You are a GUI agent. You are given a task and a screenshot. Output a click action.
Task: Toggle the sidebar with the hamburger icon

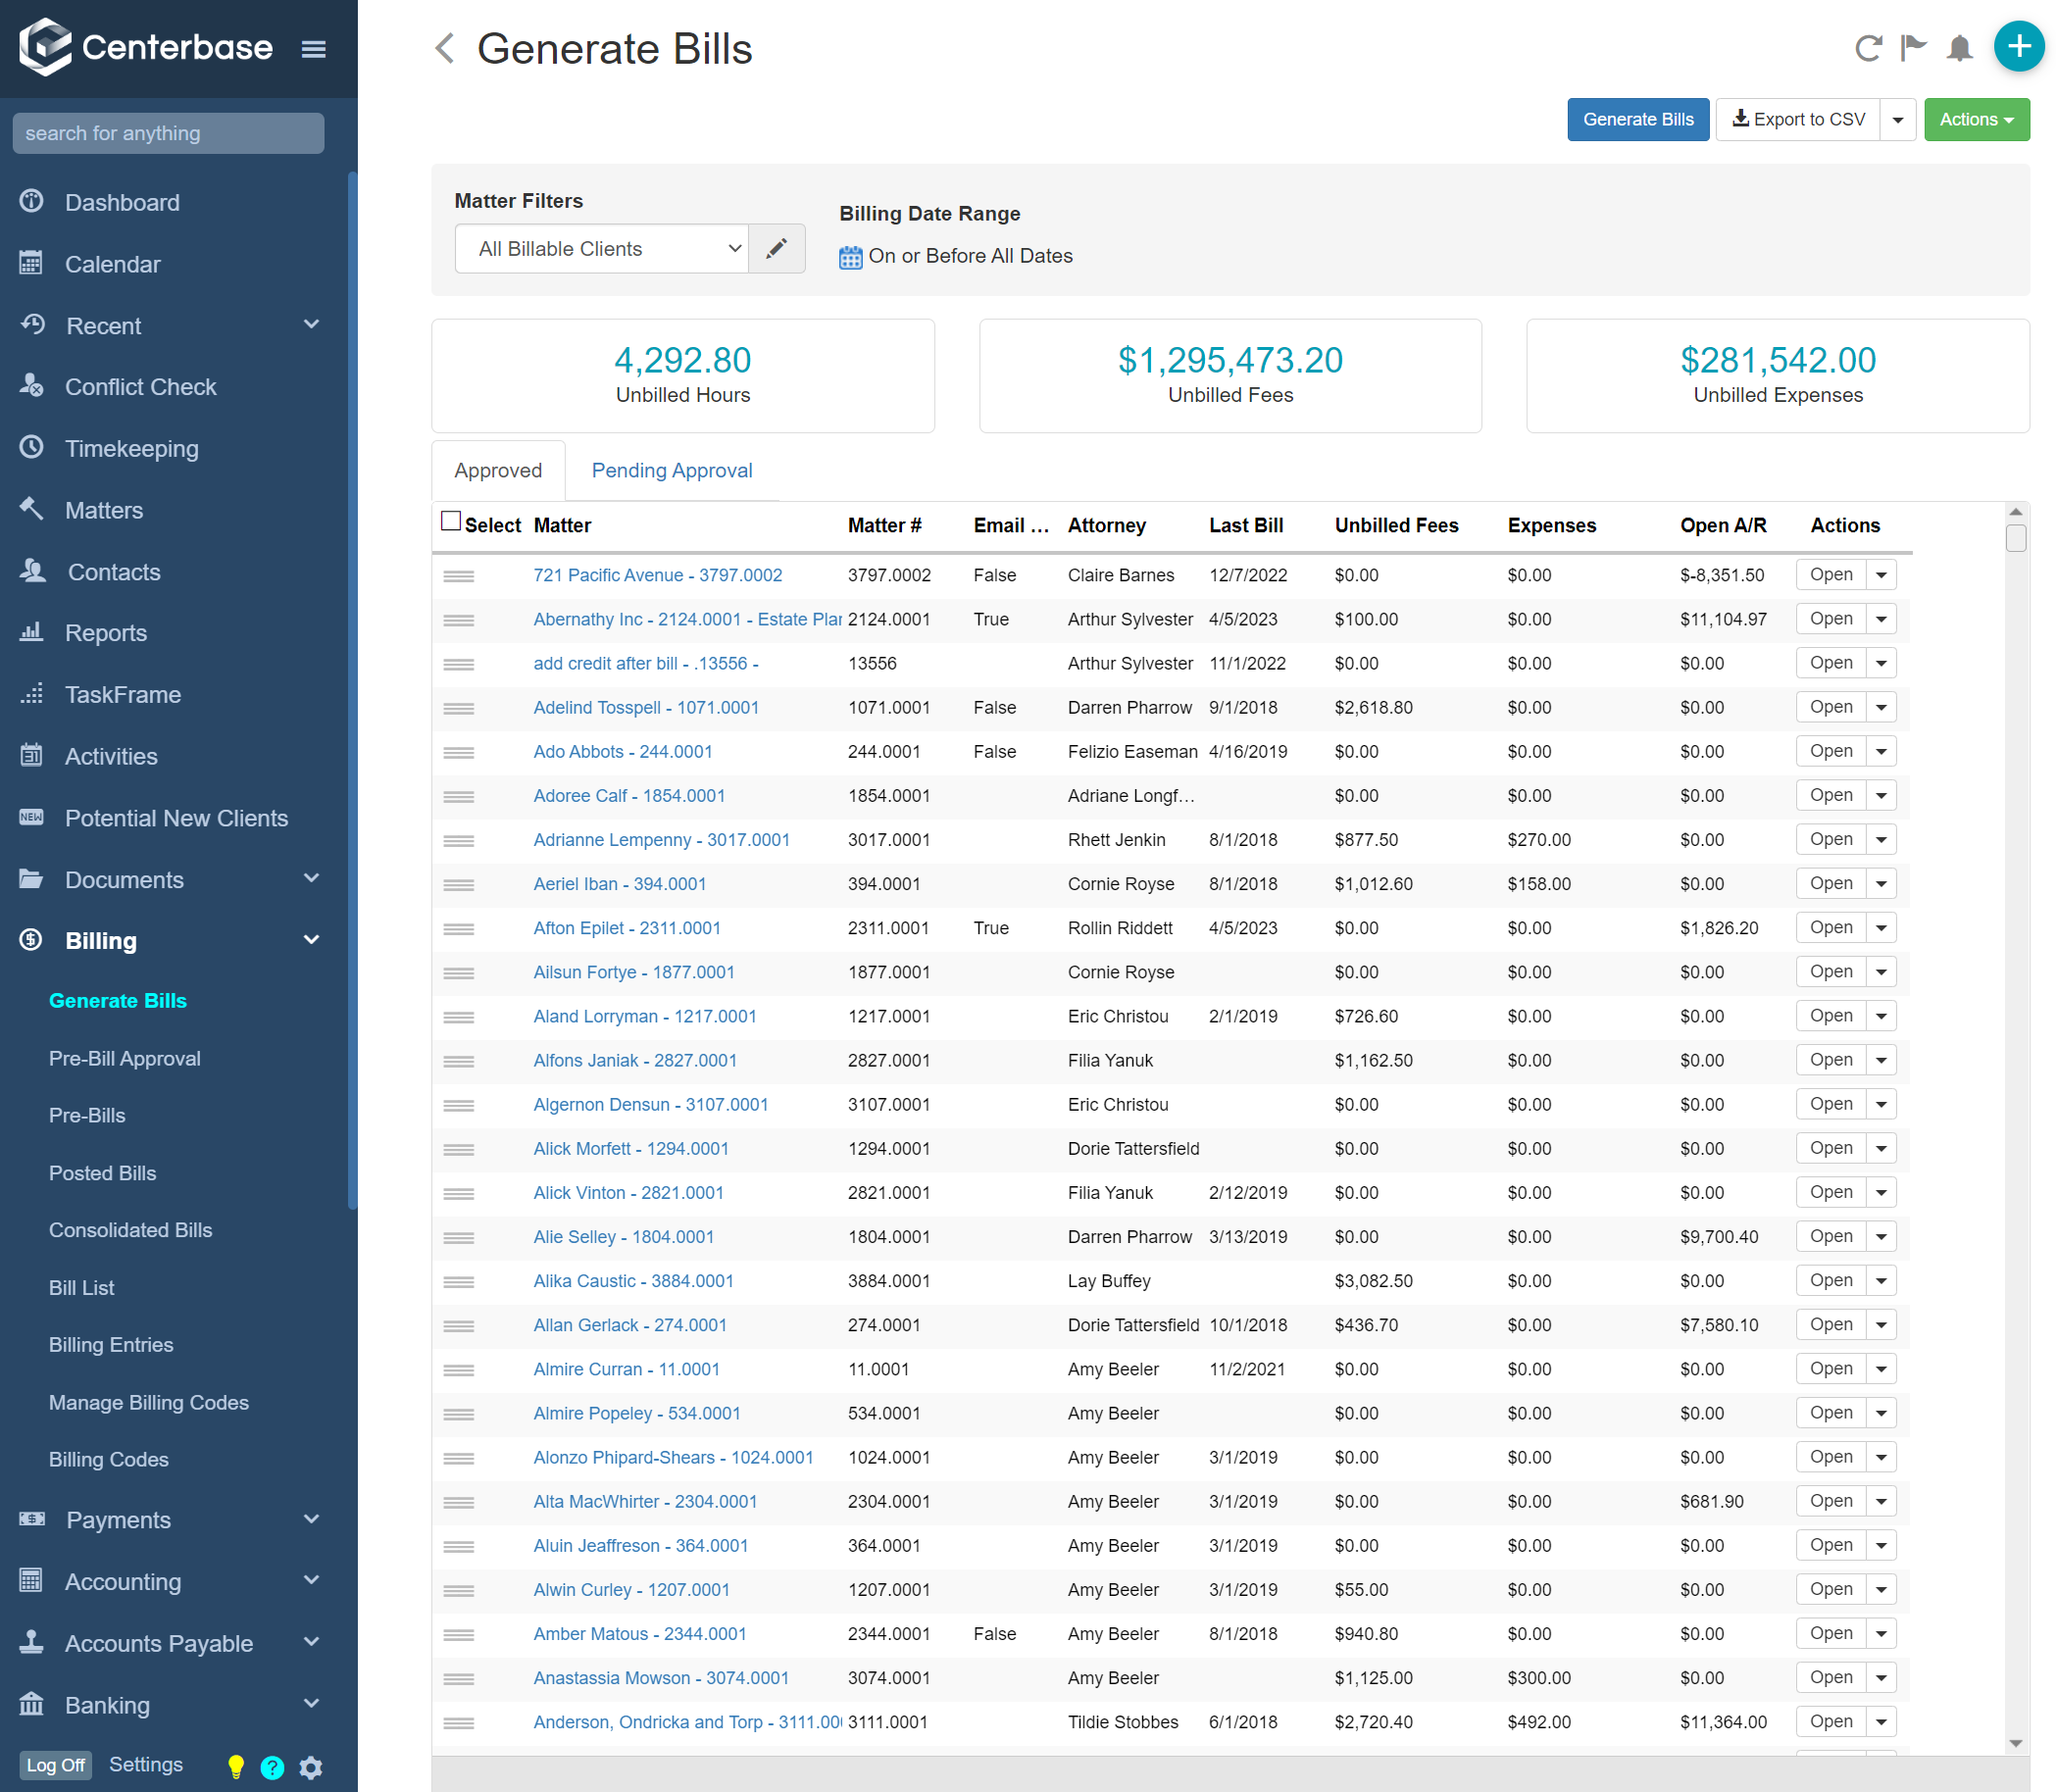tap(314, 48)
